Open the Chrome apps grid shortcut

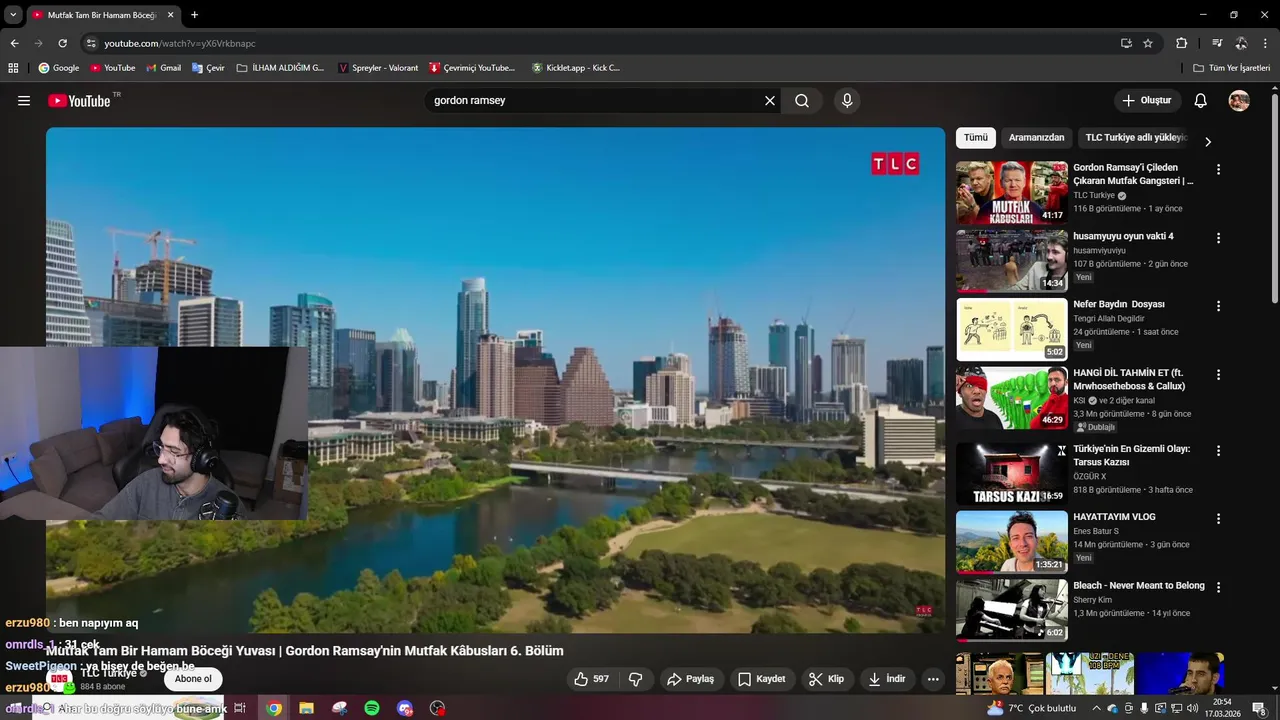tap(13, 68)
